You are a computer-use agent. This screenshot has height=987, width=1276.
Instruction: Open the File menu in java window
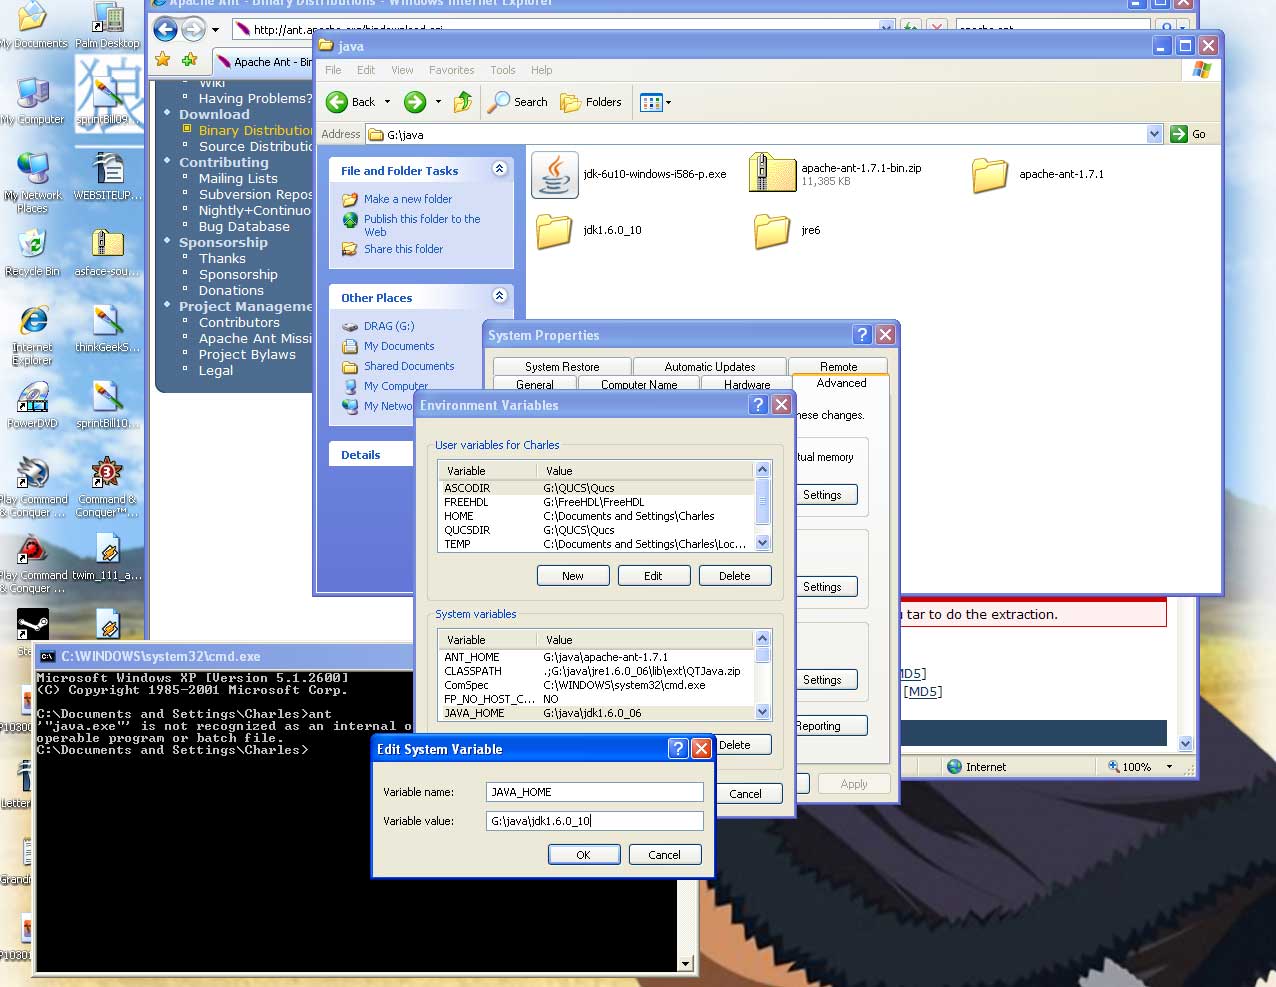333,70
